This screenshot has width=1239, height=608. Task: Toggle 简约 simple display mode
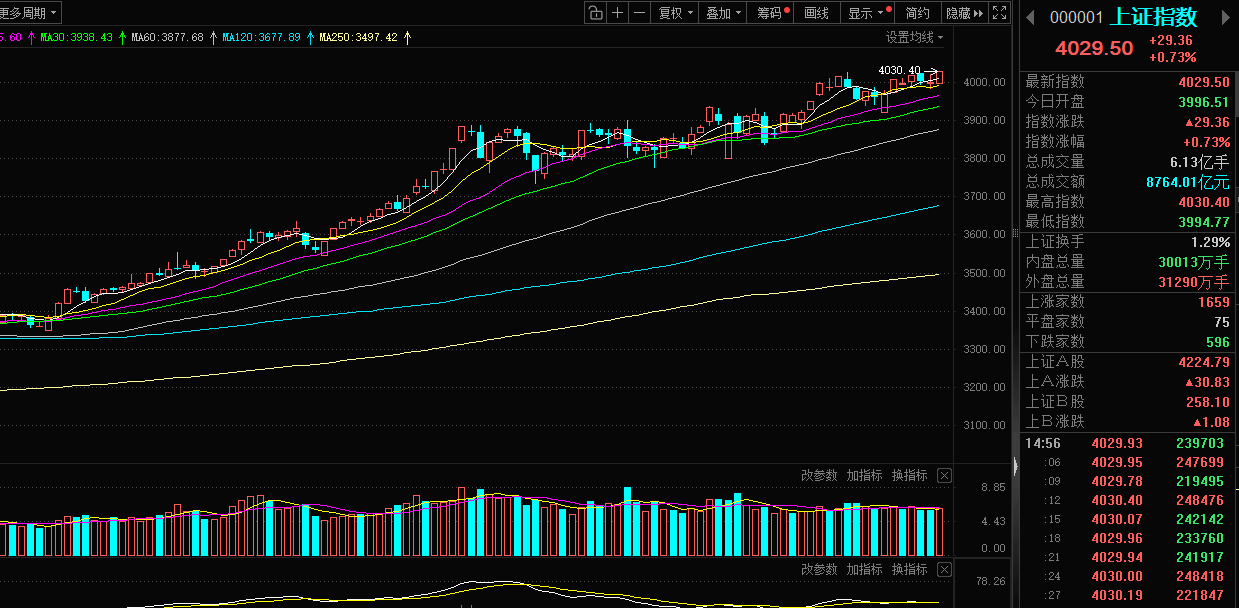tap(917, 13)
